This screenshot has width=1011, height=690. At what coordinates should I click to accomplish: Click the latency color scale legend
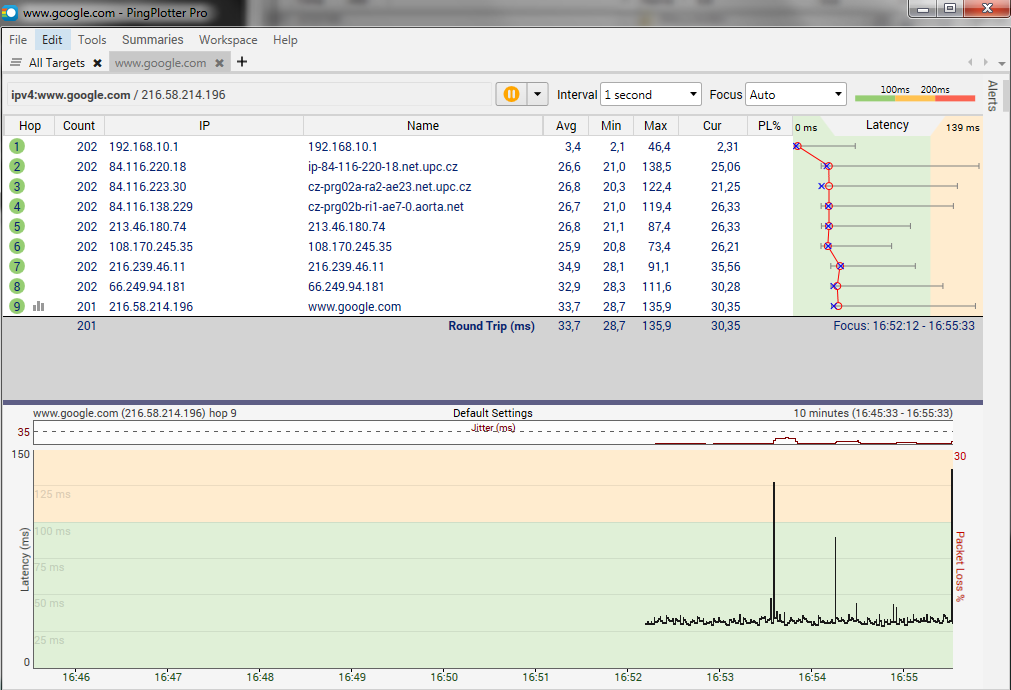[x=914, y=95]
